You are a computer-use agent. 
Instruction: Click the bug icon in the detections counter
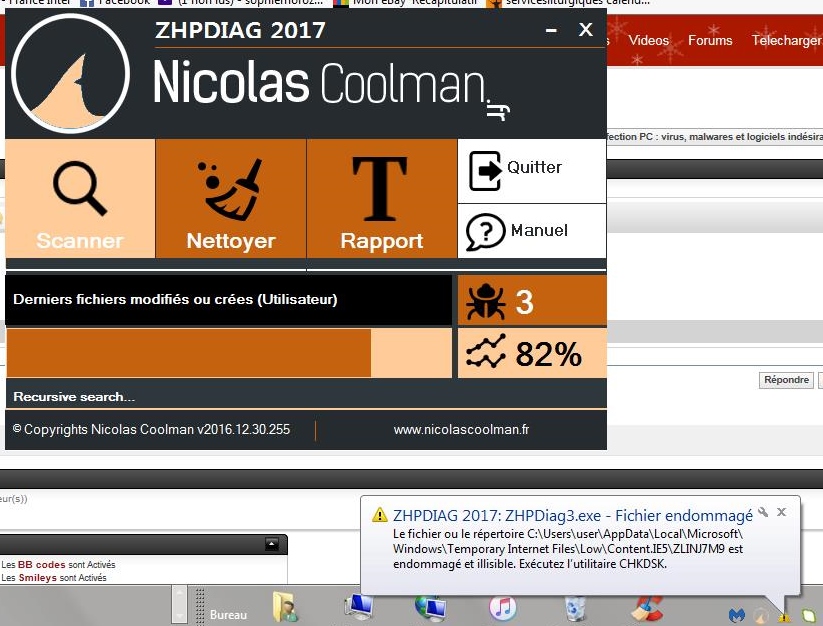tap(486, 301)
